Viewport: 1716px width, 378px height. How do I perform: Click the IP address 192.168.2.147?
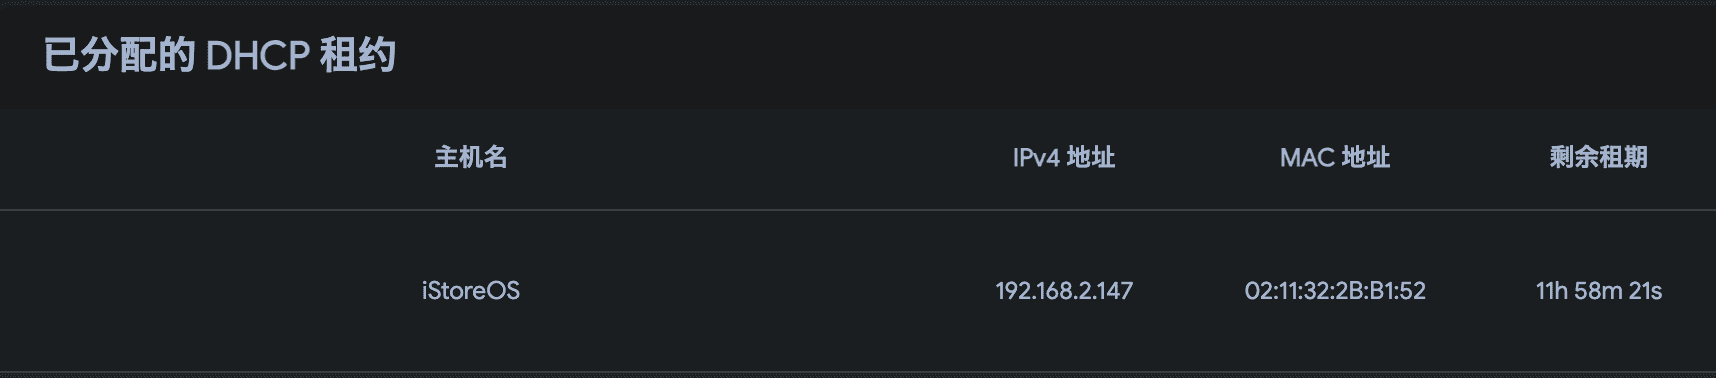[x=1064, y=291]
